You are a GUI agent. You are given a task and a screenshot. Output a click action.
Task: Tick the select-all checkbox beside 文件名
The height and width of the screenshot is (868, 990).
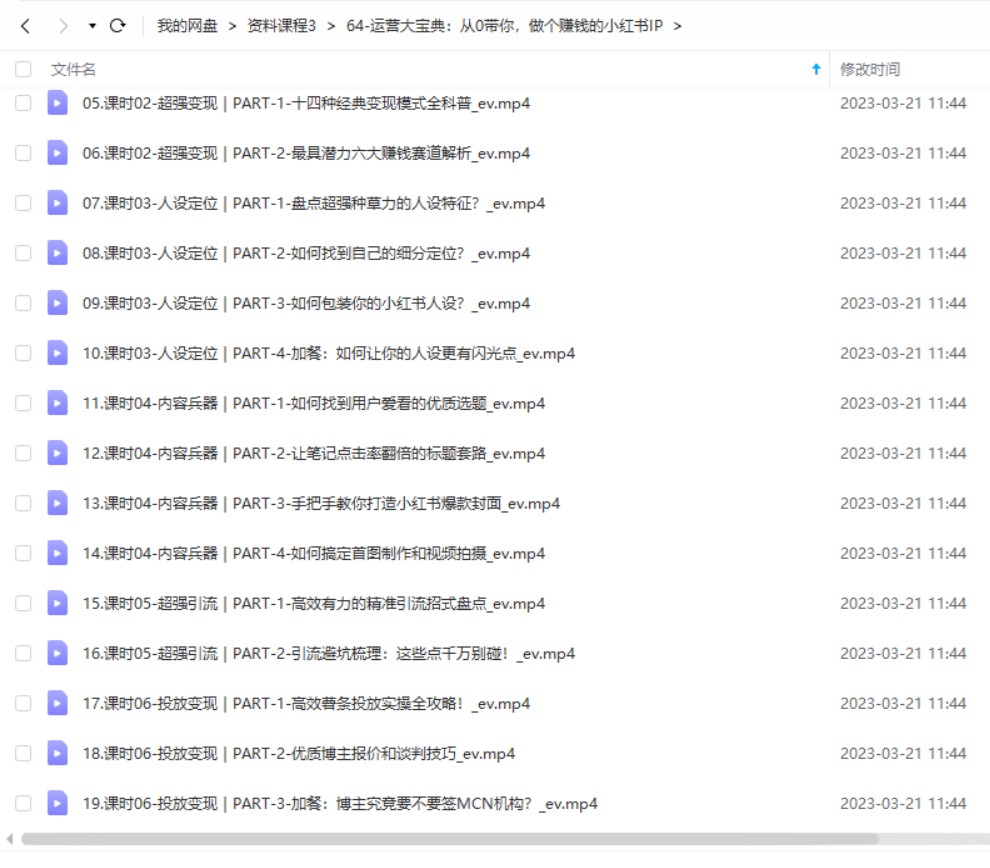(x=23, y=69)
